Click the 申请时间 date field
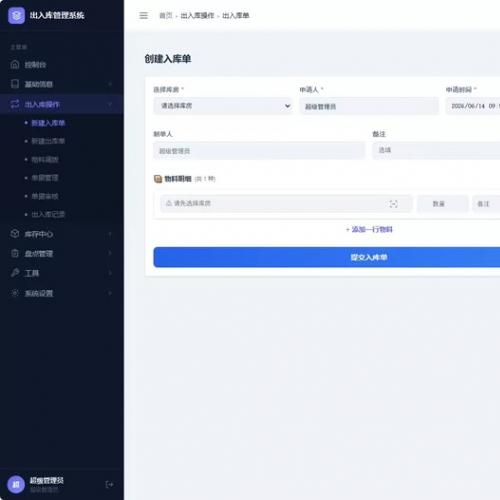The image size is (500, 500). tap(473, 106)
